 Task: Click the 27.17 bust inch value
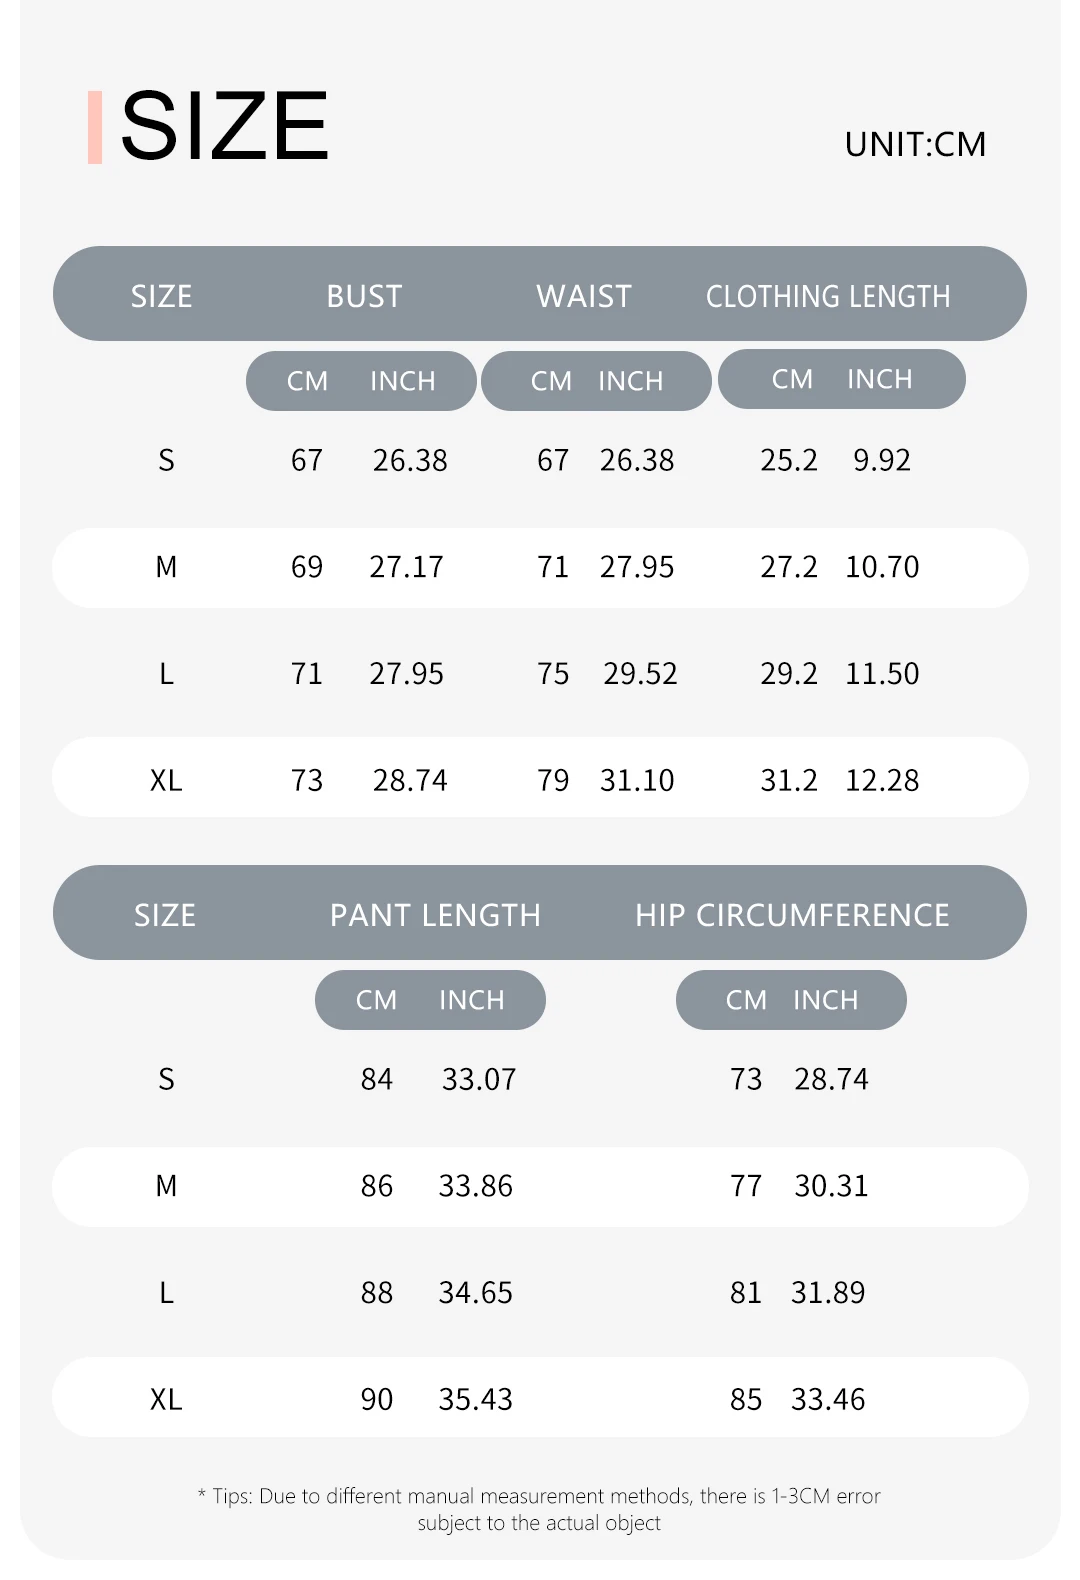pos(406,567)
